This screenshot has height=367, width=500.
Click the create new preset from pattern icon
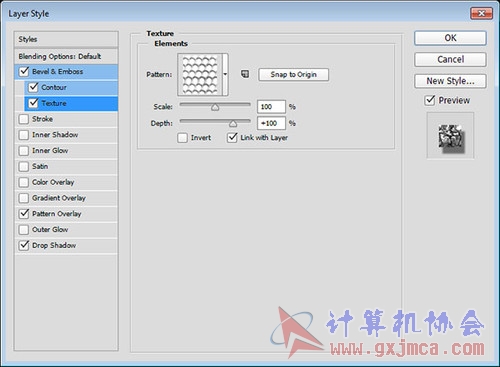click(x=245, y=74)
